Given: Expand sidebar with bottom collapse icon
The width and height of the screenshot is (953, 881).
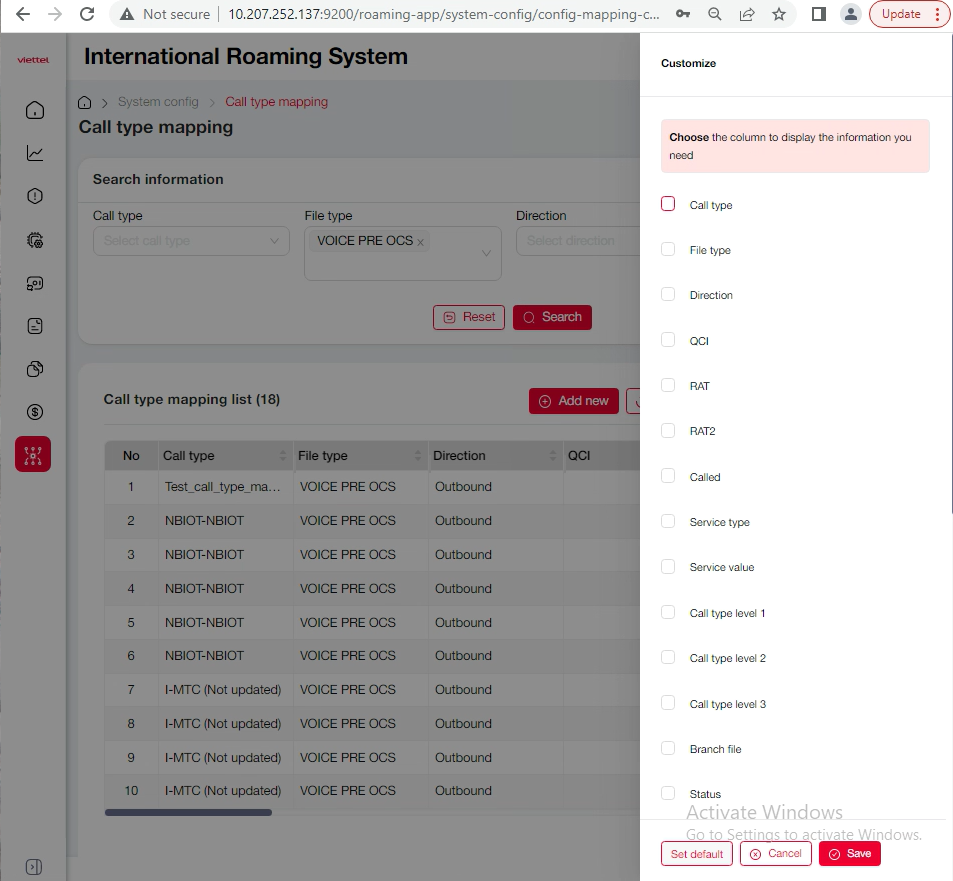Looking at the screenshot, I should click(33, 866).
